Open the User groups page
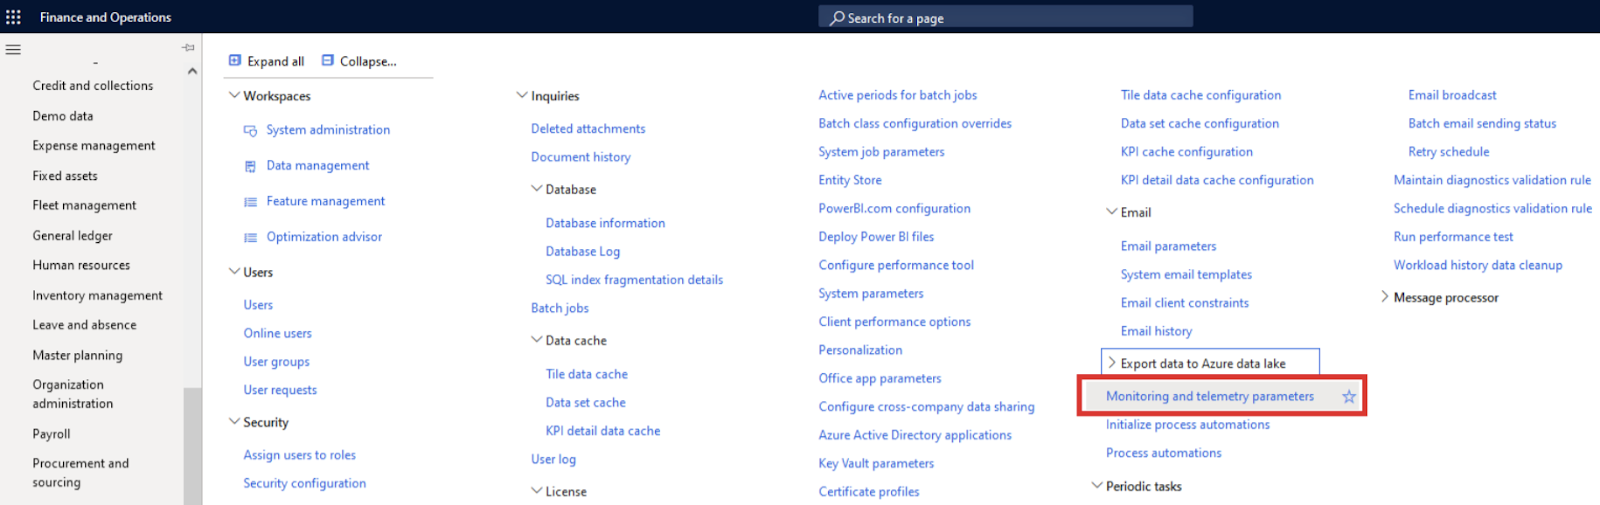Image resolution: width=1600 pixels, height=505 pixels. pyautogui.click(x=276, y=362)
